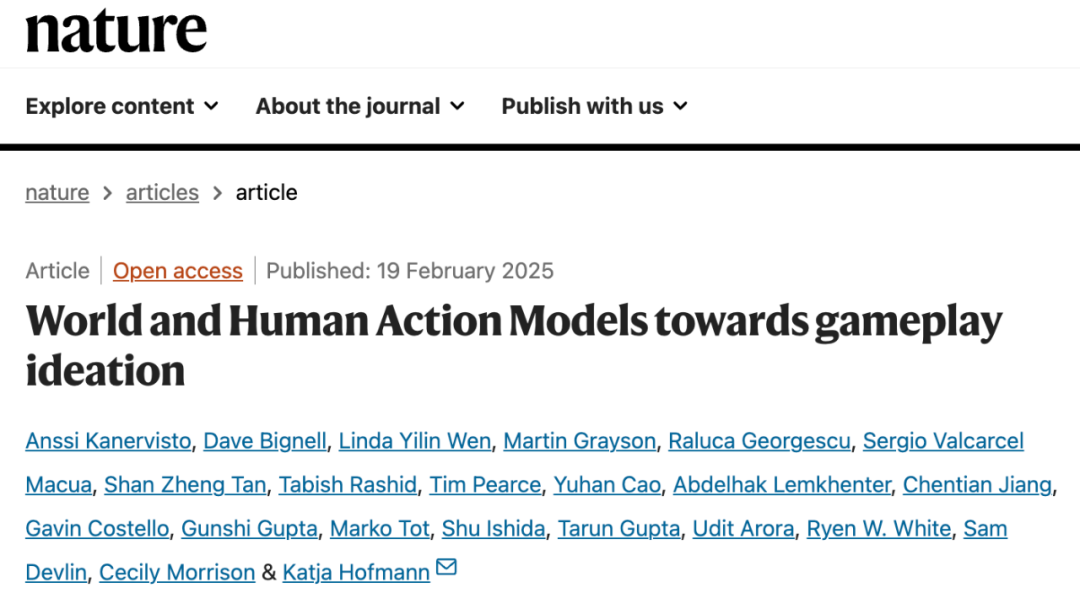Click author Gavin Costello
The height and width of the screenshot is (604, 1080).
click(x=97, y=528)
